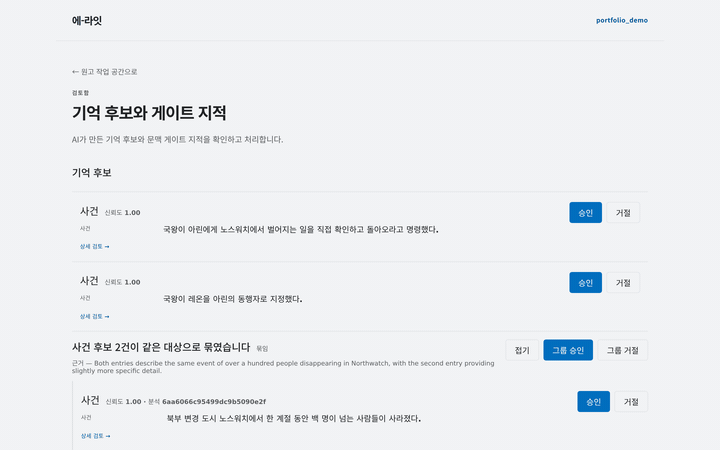Reject the 노스워치 직접 확인 명령 event
Viewport: 720px width, 450px height.
623,213
